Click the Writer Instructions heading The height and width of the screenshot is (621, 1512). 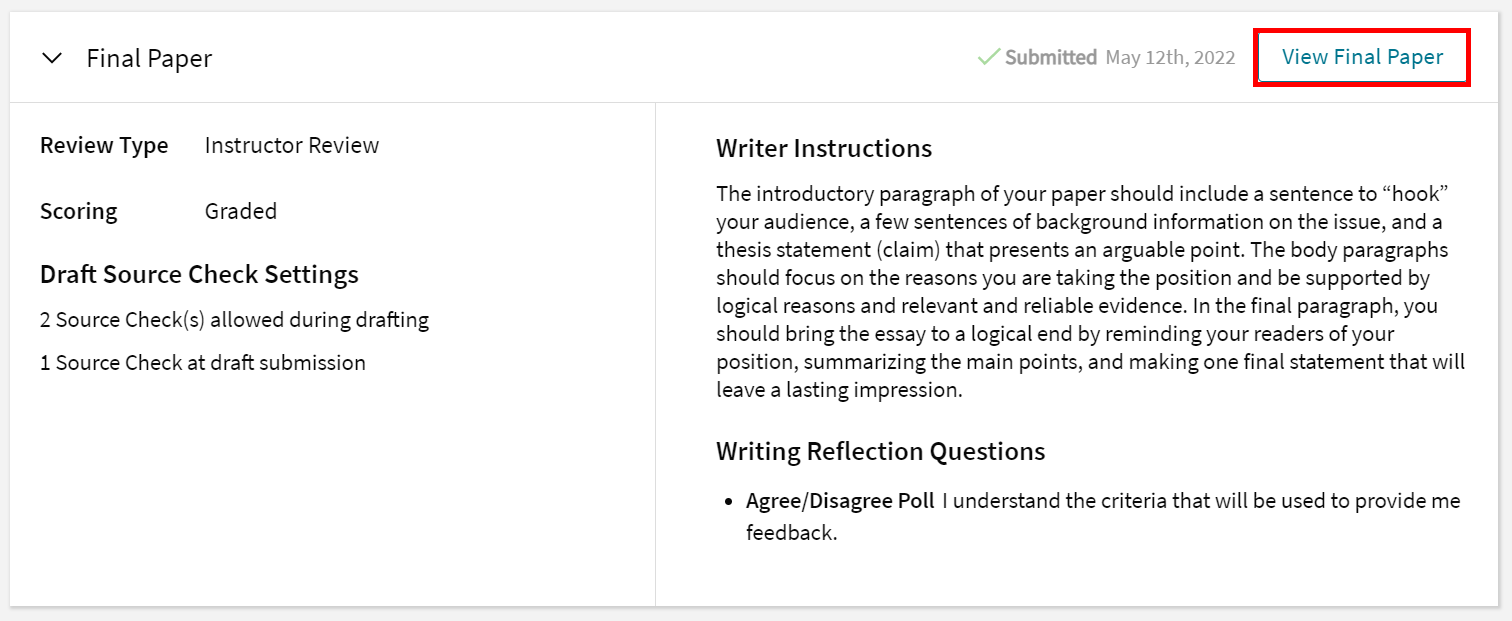tap(823, 147)
